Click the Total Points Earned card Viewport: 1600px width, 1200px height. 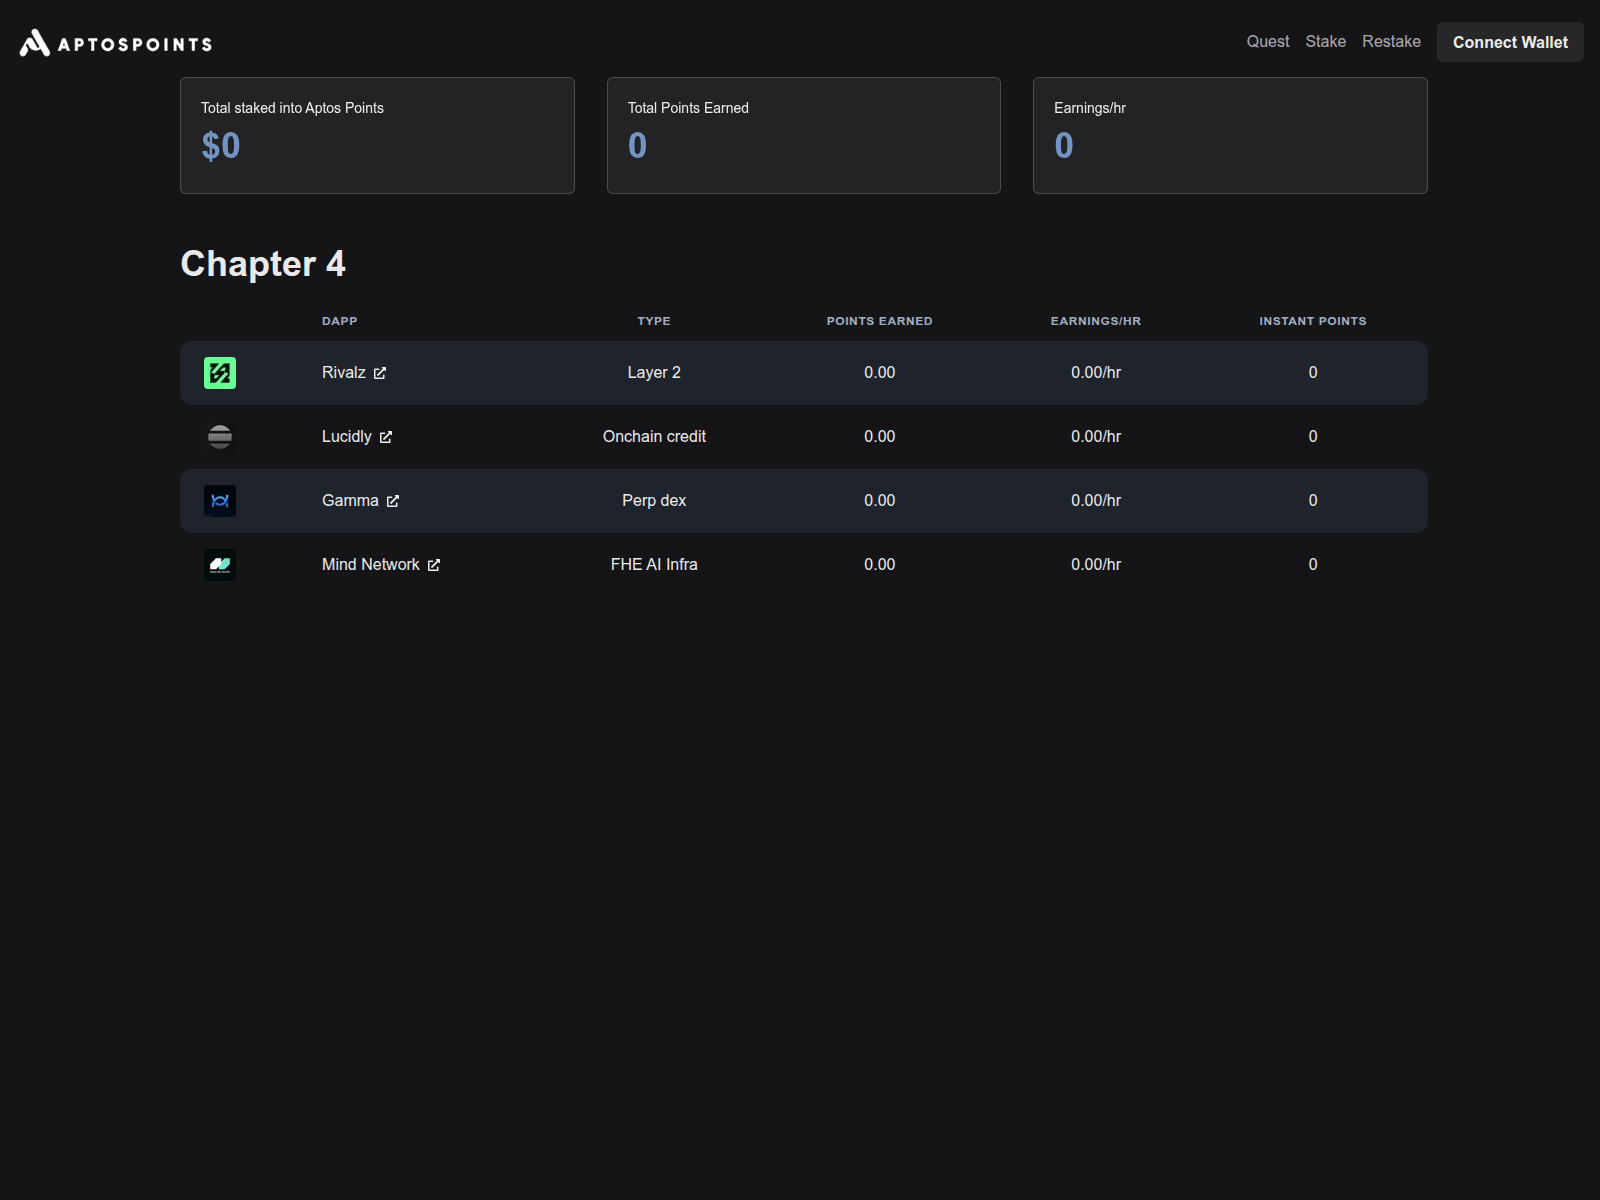click(804, 135)
